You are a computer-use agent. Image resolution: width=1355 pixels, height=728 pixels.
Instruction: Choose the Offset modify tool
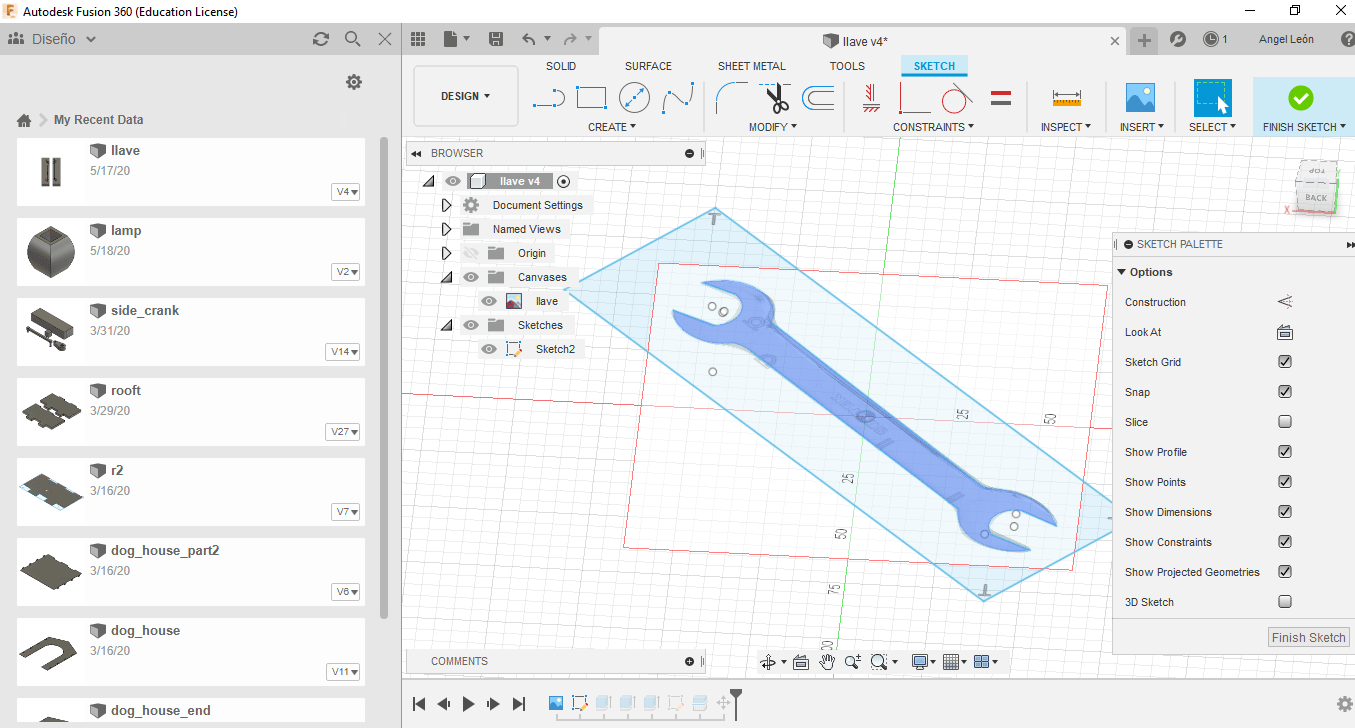[x=818, y=98]
